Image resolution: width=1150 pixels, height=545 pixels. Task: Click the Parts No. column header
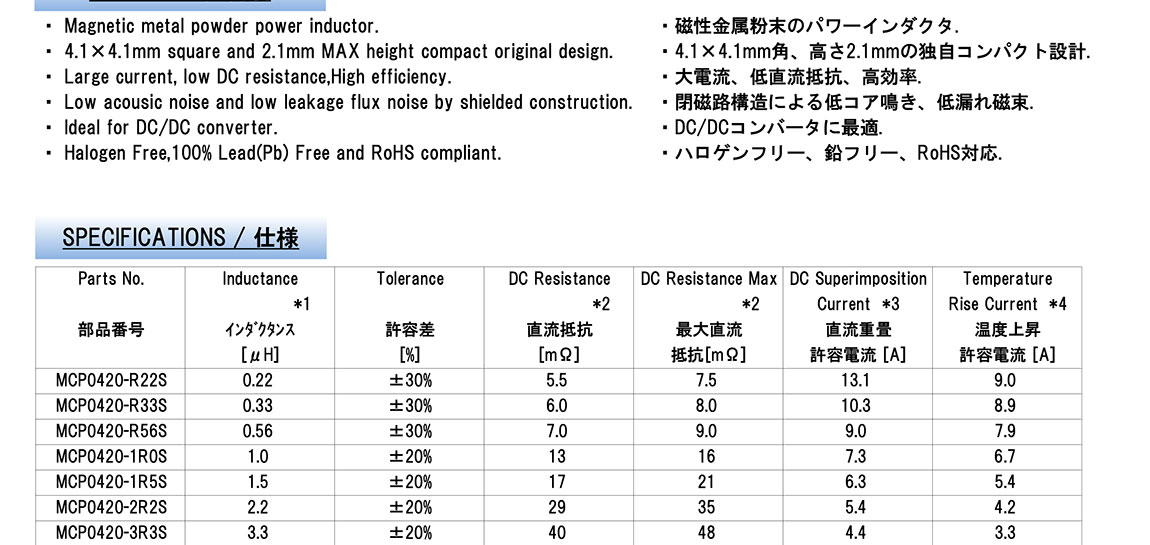point(111,279)
